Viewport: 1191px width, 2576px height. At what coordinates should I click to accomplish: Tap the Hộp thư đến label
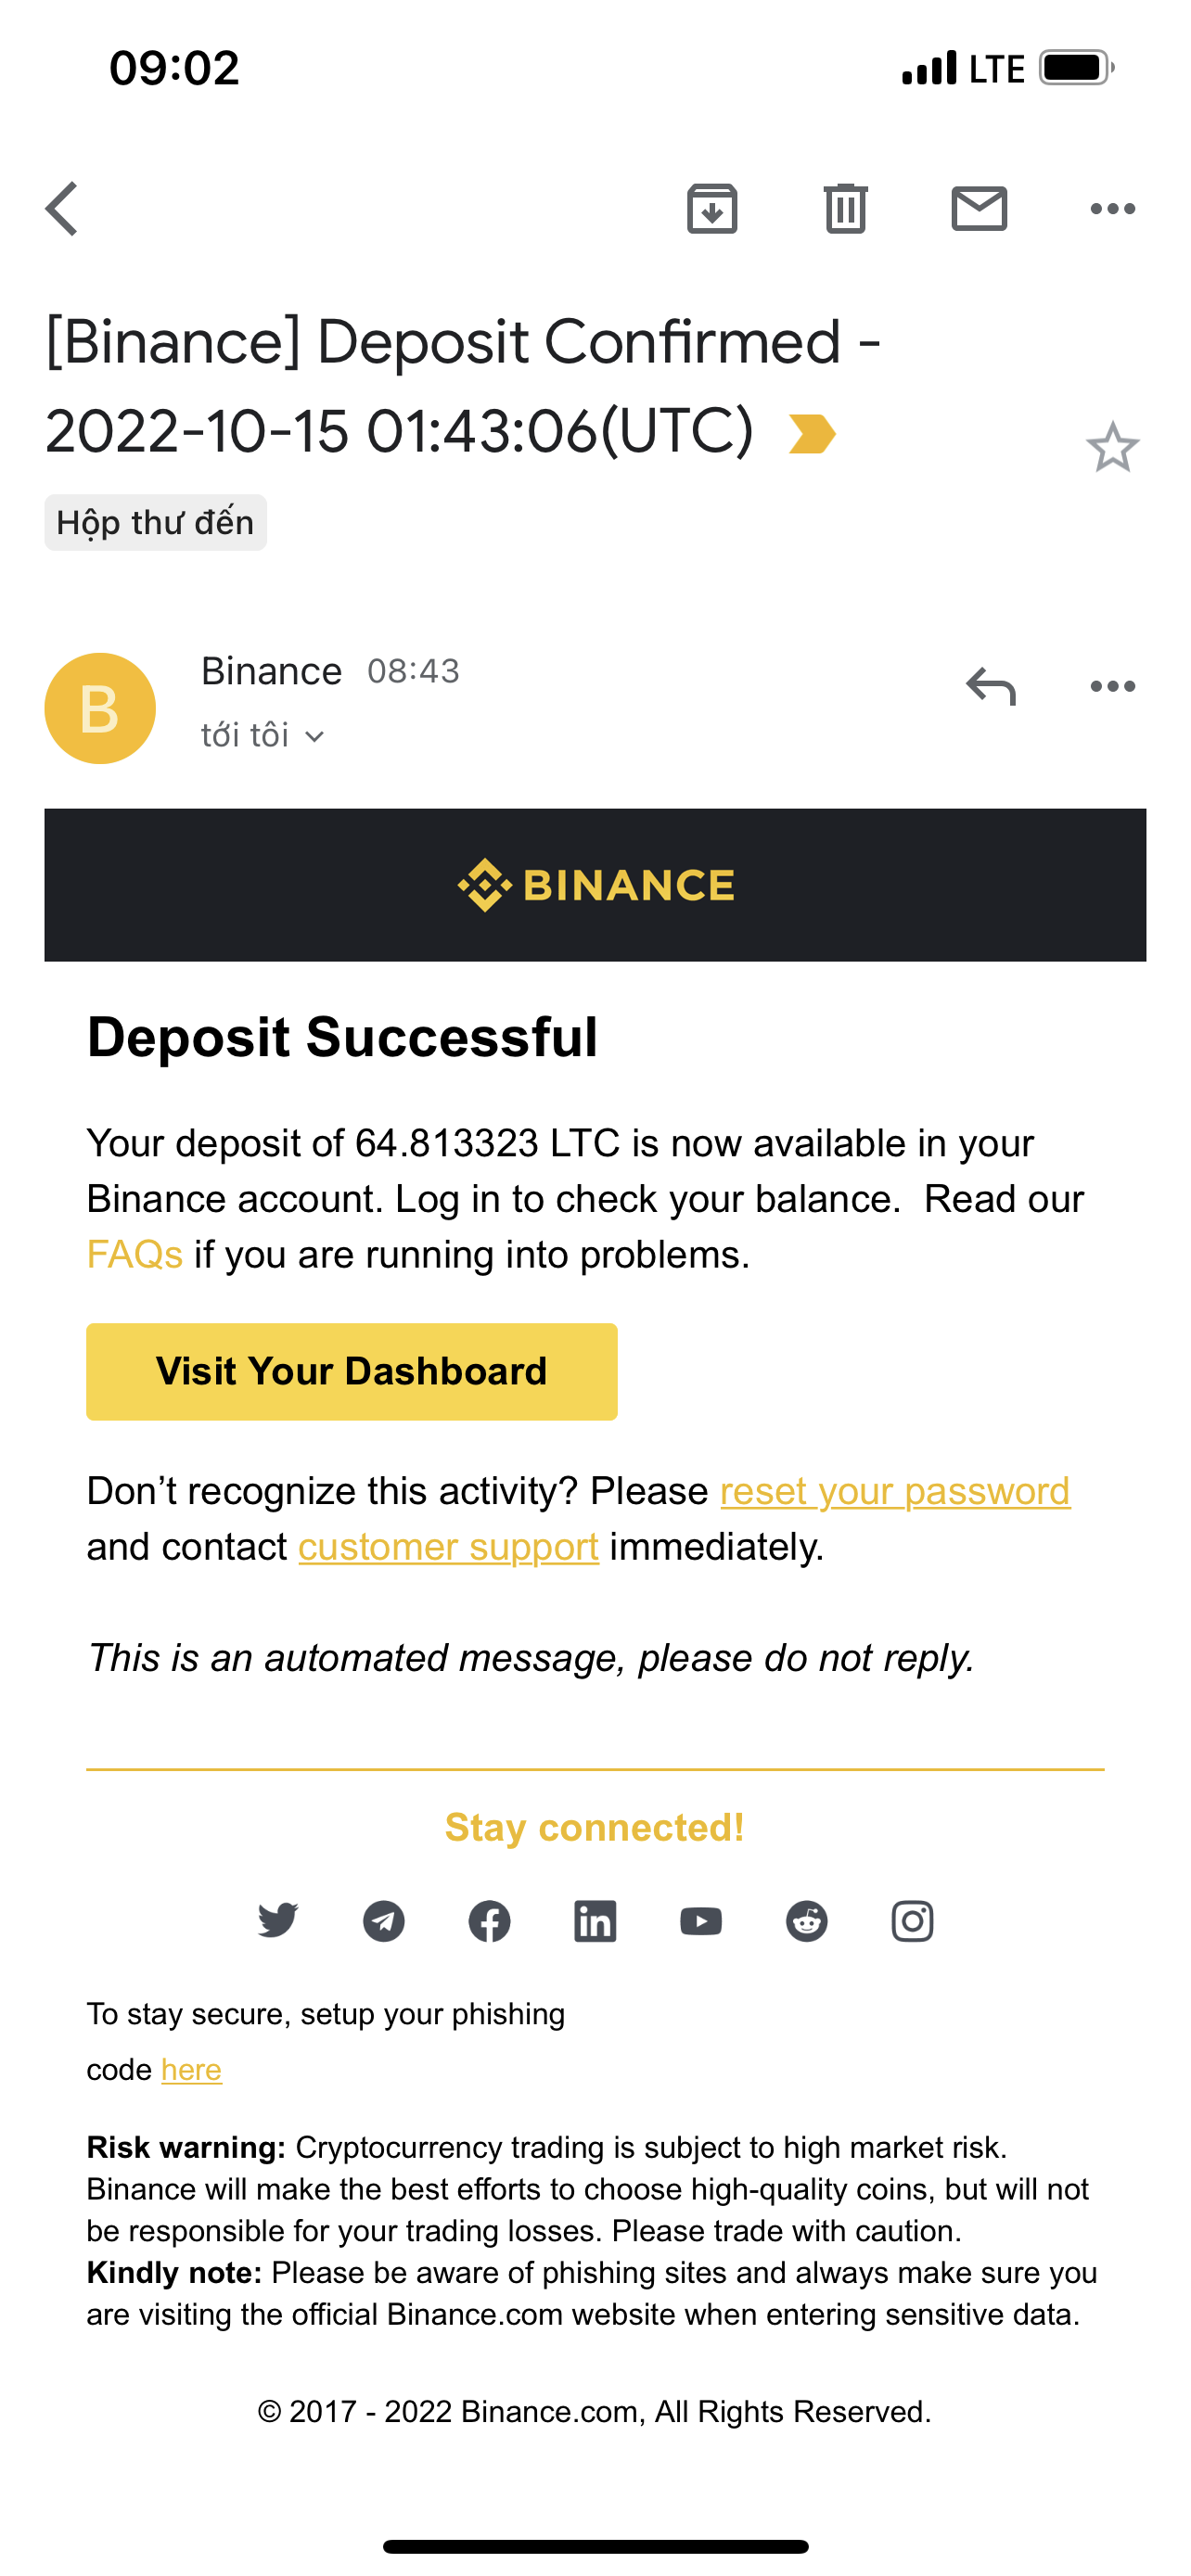155,522
